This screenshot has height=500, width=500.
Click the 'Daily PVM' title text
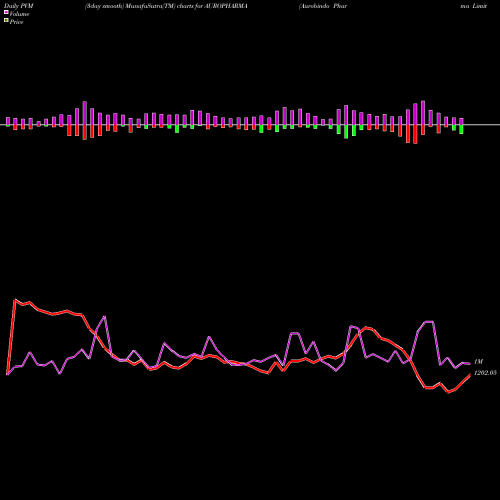(19, 6)
